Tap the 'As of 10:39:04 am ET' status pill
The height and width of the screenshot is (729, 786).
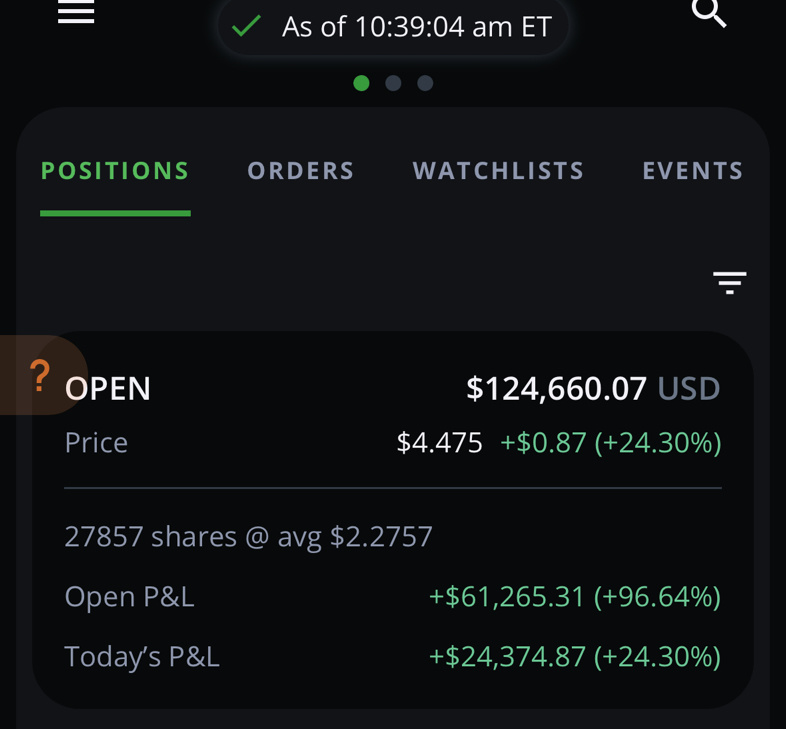tap(394, 26)
